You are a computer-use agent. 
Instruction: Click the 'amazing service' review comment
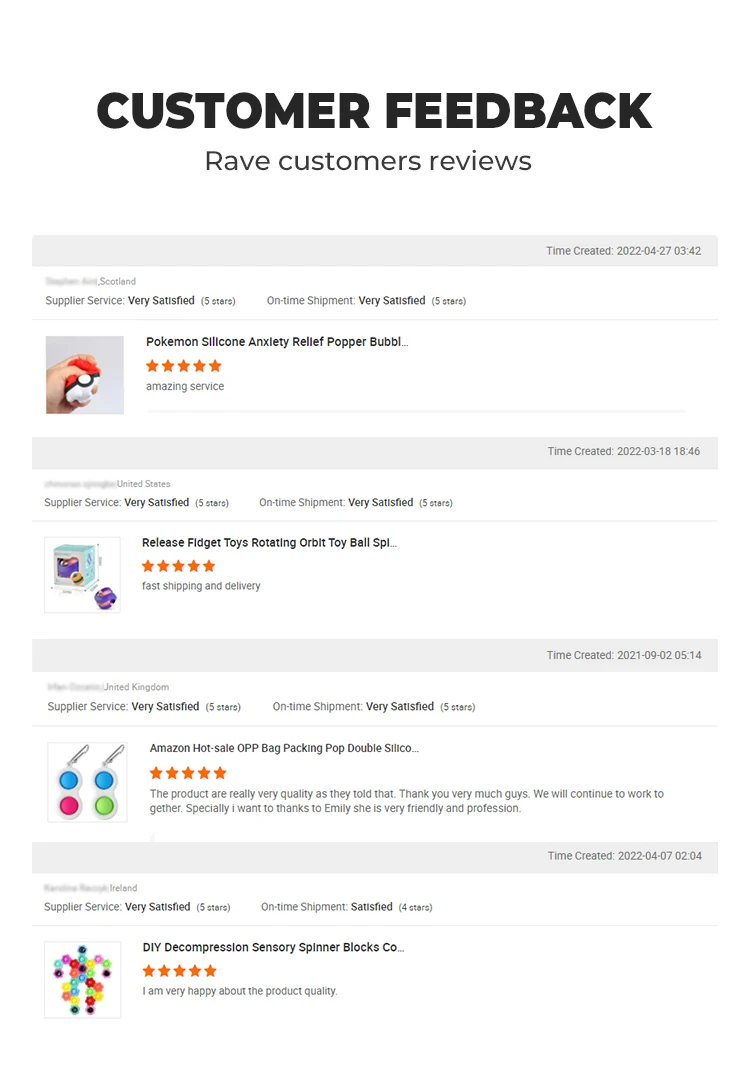(x=185, y=386)
